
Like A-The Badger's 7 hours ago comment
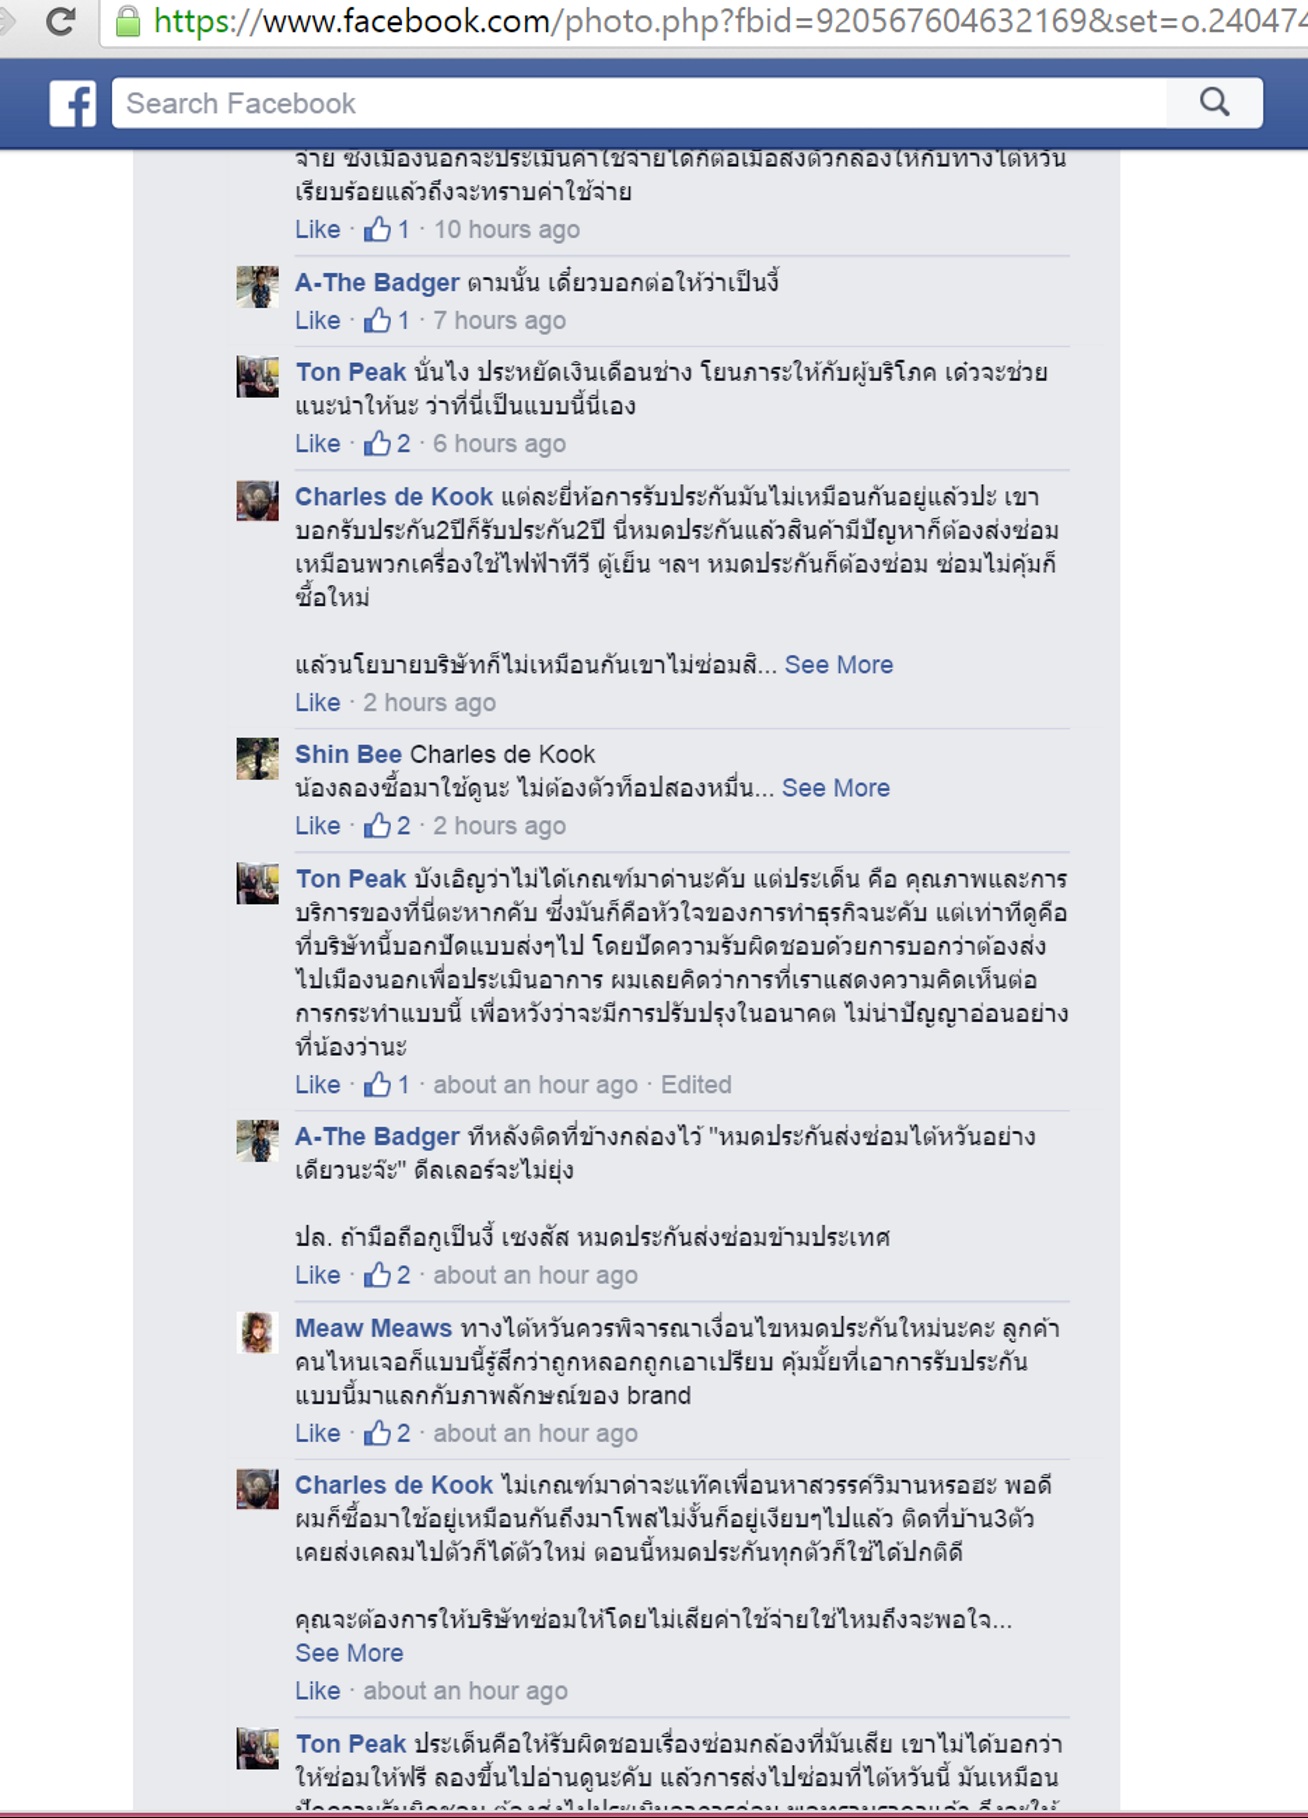click(317, 321)
